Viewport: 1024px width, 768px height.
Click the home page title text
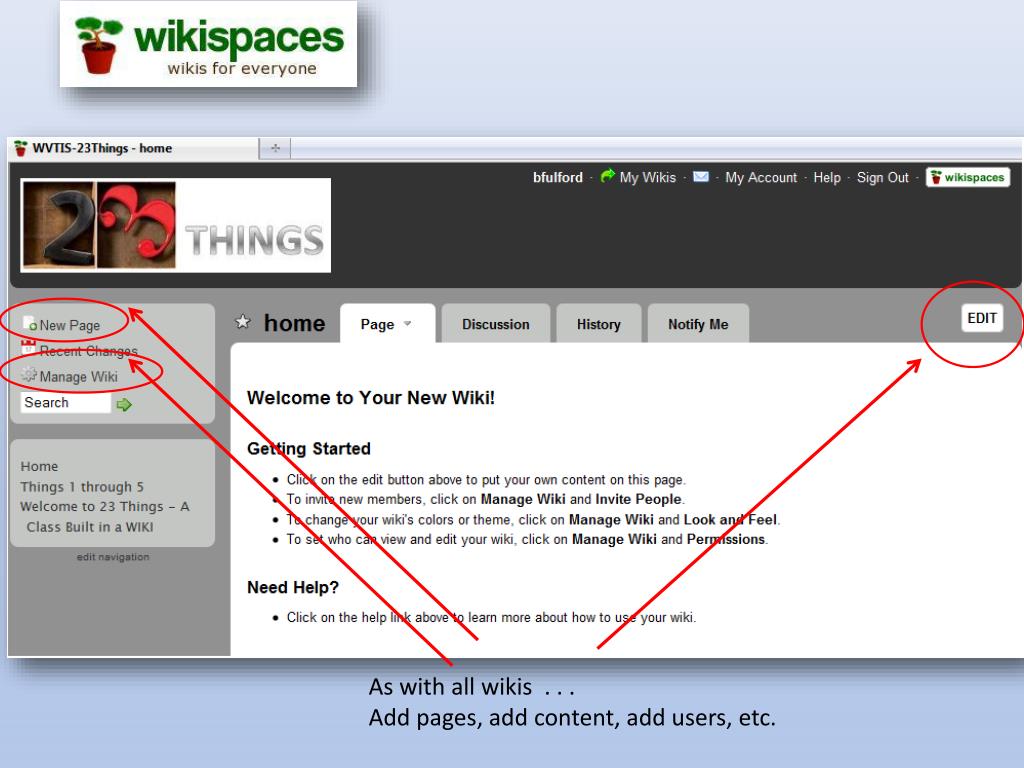(295, 323)
